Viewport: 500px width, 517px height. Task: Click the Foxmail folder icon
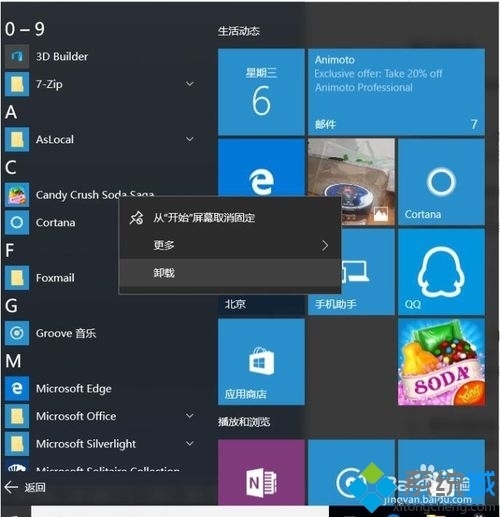click(17, 278)
